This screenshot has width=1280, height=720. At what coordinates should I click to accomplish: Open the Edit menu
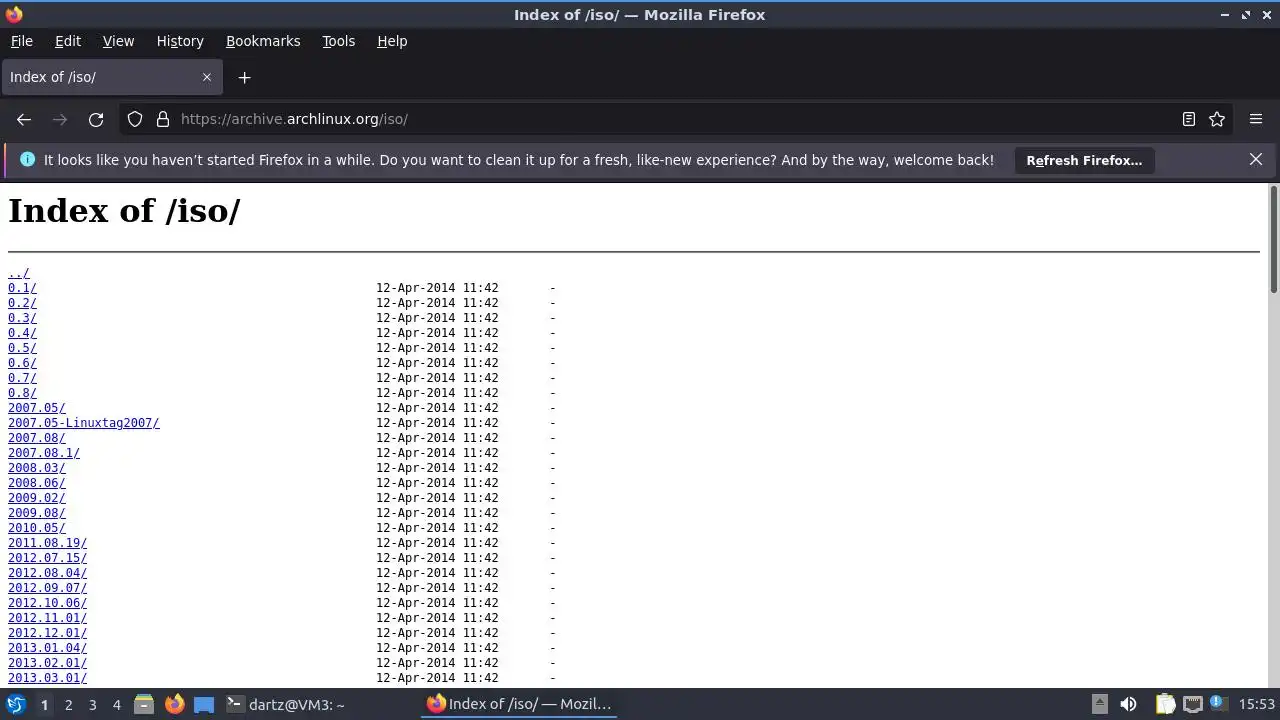tap(68, 41)
